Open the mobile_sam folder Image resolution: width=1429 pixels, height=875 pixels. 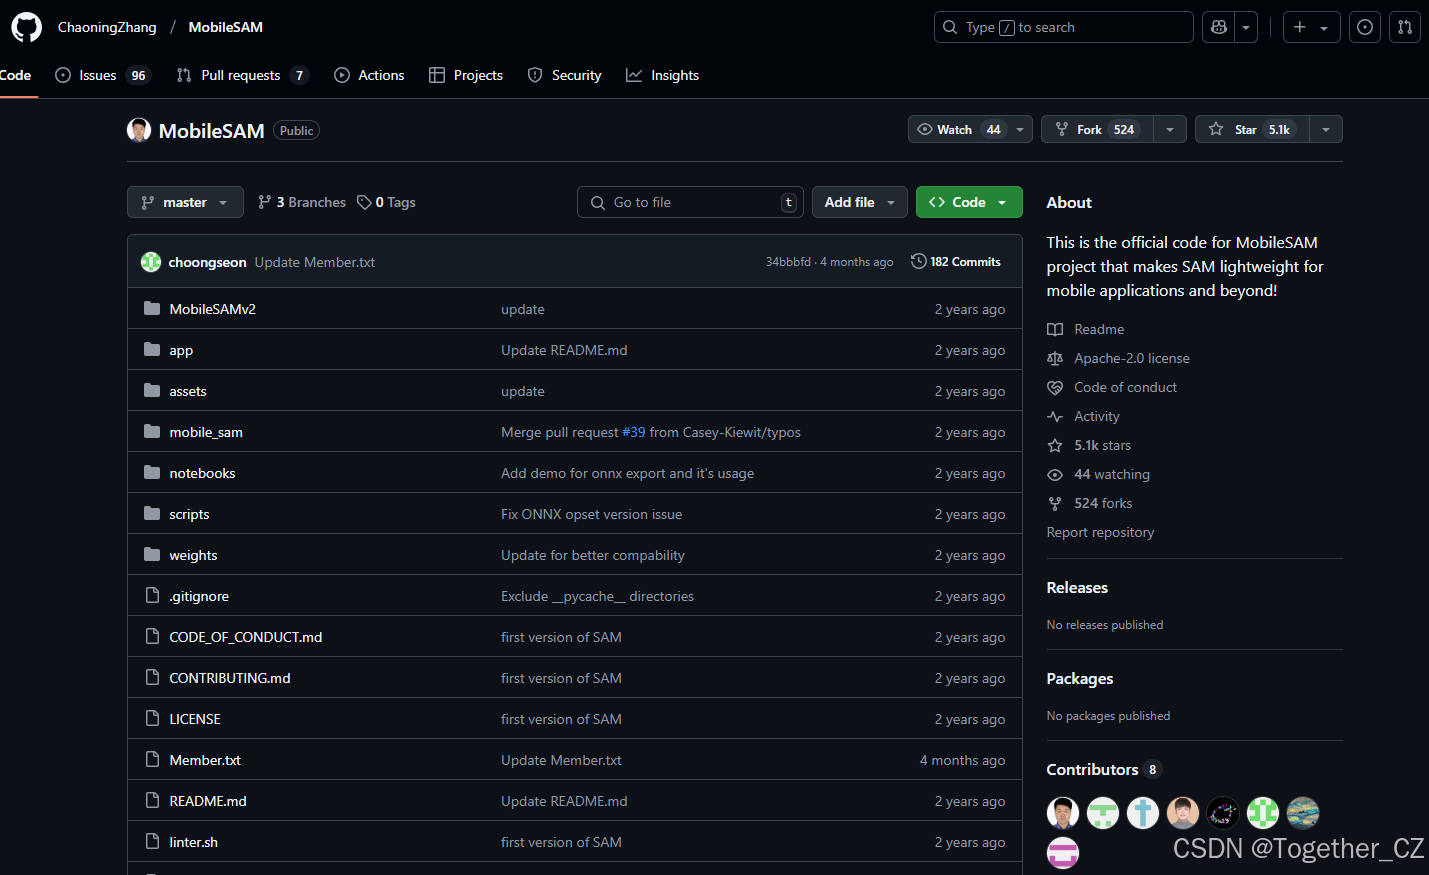[206, 432]
